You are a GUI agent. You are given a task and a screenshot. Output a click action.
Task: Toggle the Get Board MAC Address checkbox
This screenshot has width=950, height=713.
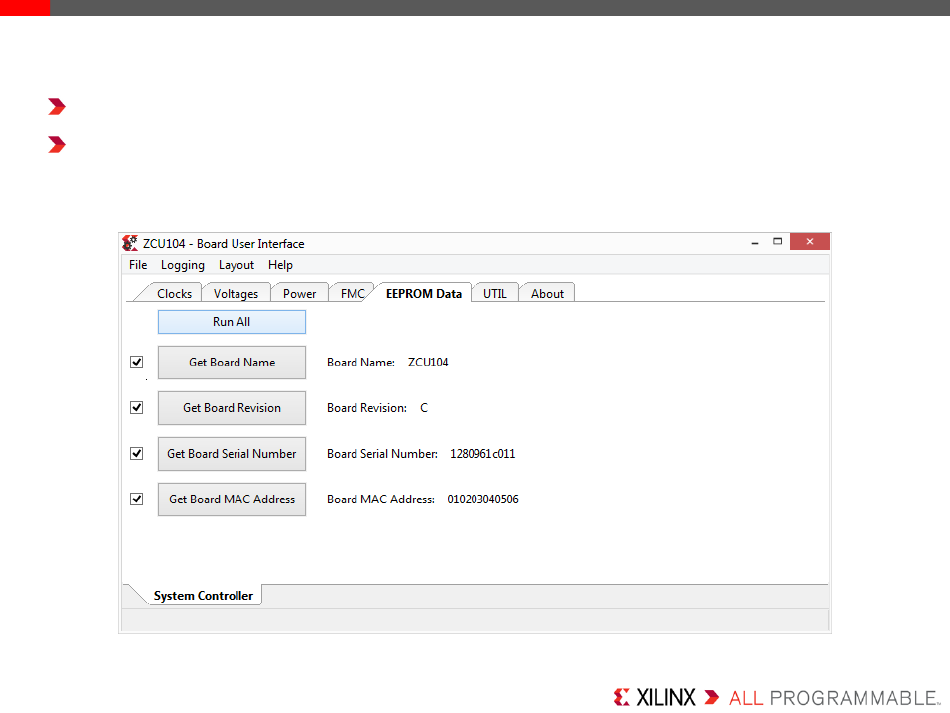click(x=137, y=499)
